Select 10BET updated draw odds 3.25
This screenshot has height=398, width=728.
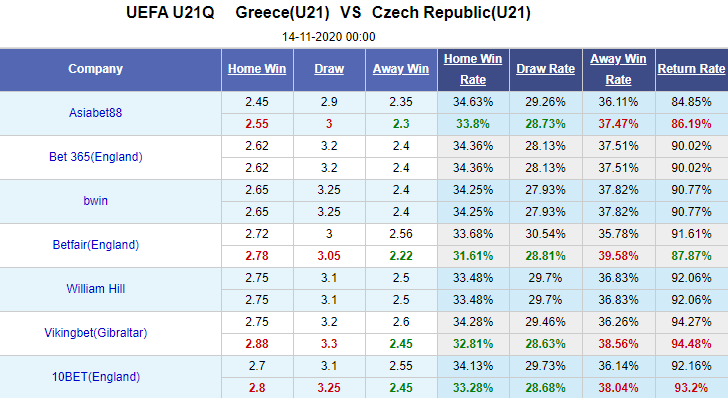point(329,388)
